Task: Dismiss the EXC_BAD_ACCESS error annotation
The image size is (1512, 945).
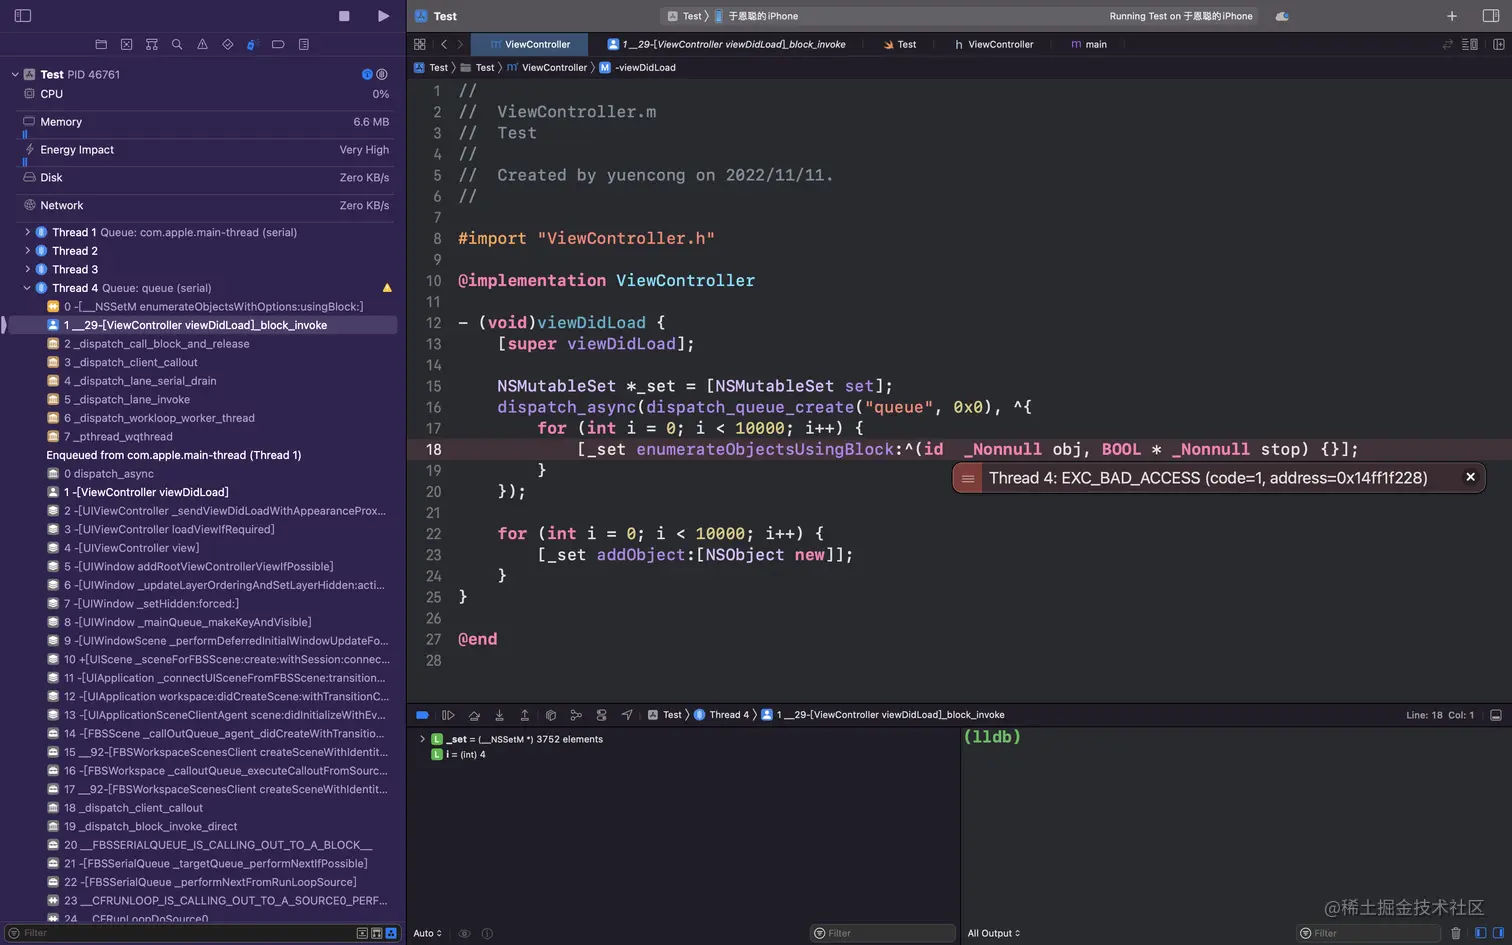Action: [x=1470, y=477]
